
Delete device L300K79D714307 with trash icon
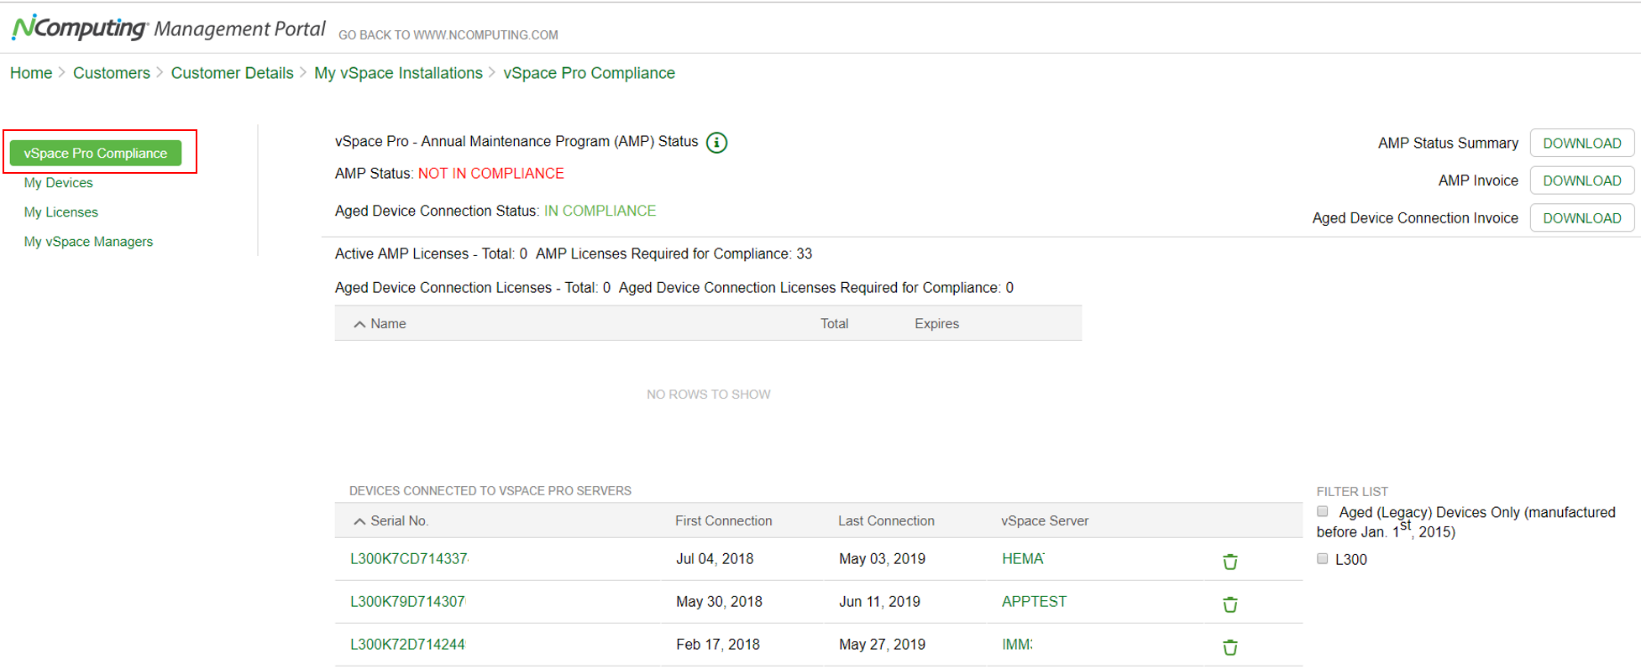[x=1230, y=605]
